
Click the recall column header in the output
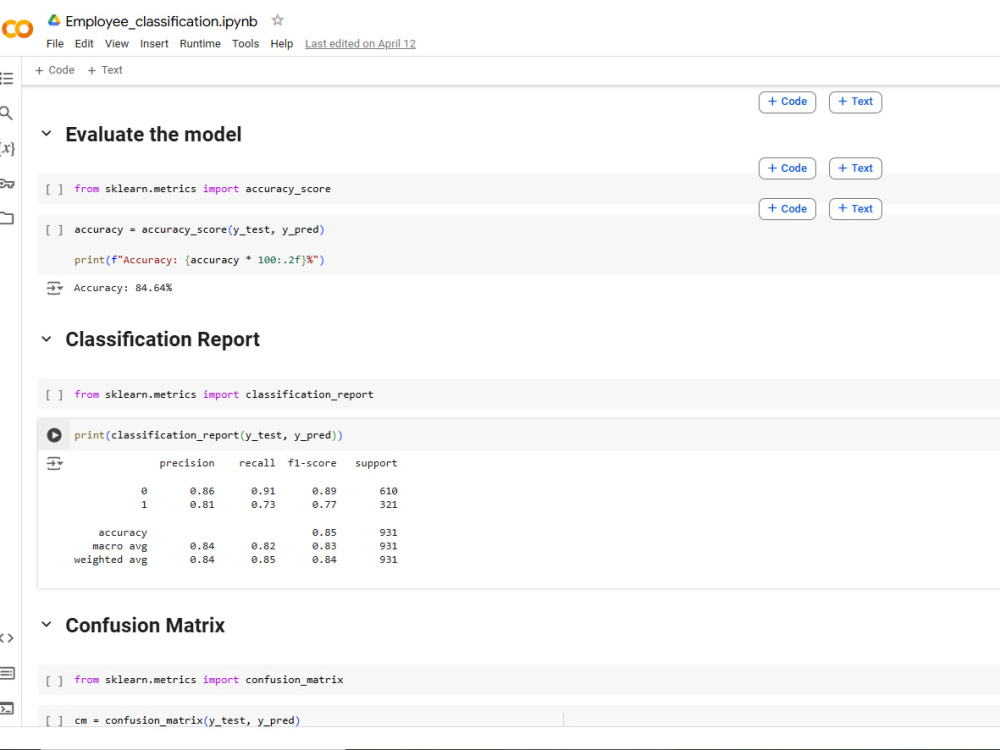click(257, 463)
